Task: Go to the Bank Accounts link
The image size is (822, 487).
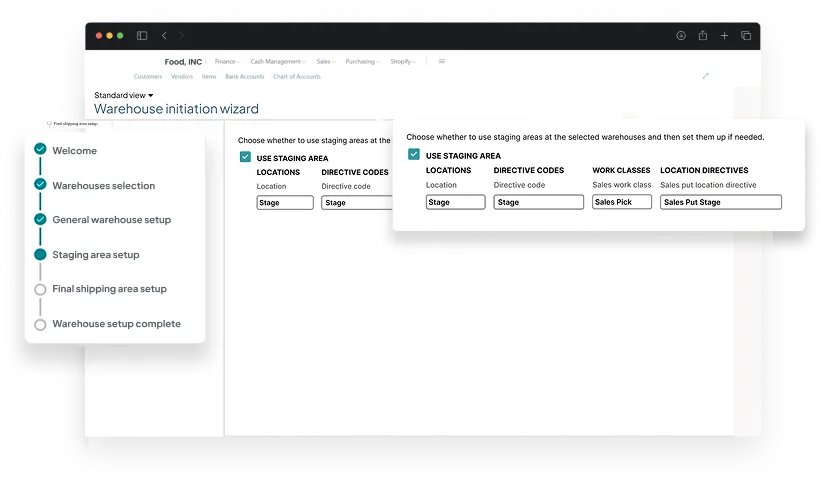Action: [x=245, y=77]
